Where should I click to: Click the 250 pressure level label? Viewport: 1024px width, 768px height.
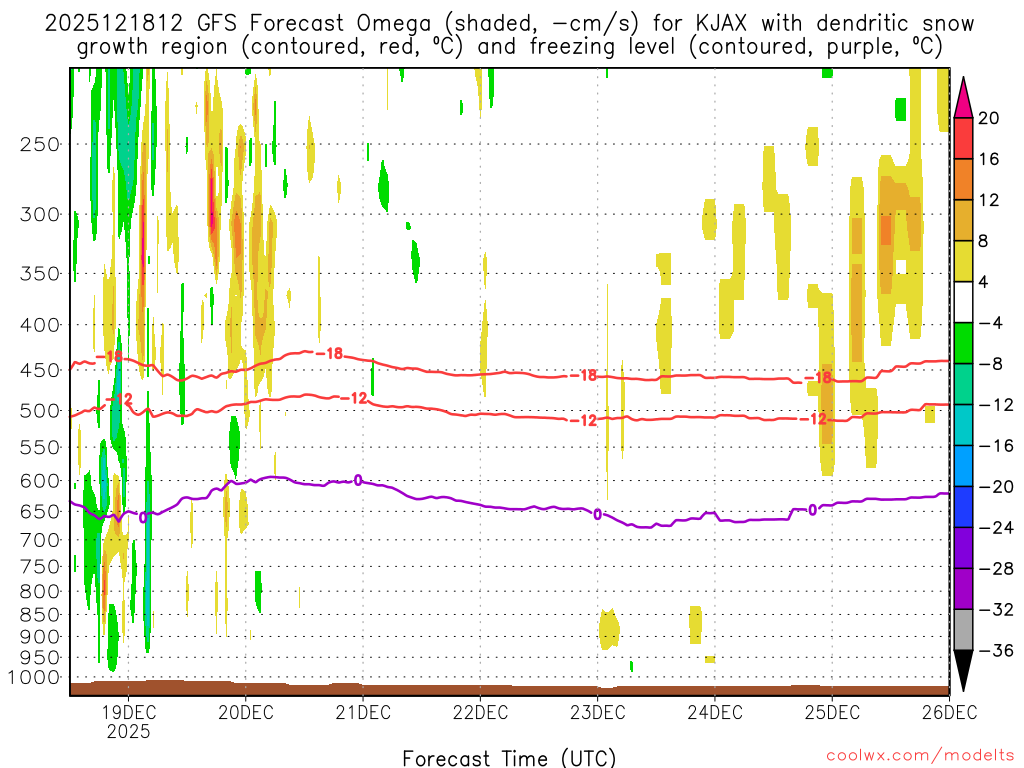(x=40, y=144)
